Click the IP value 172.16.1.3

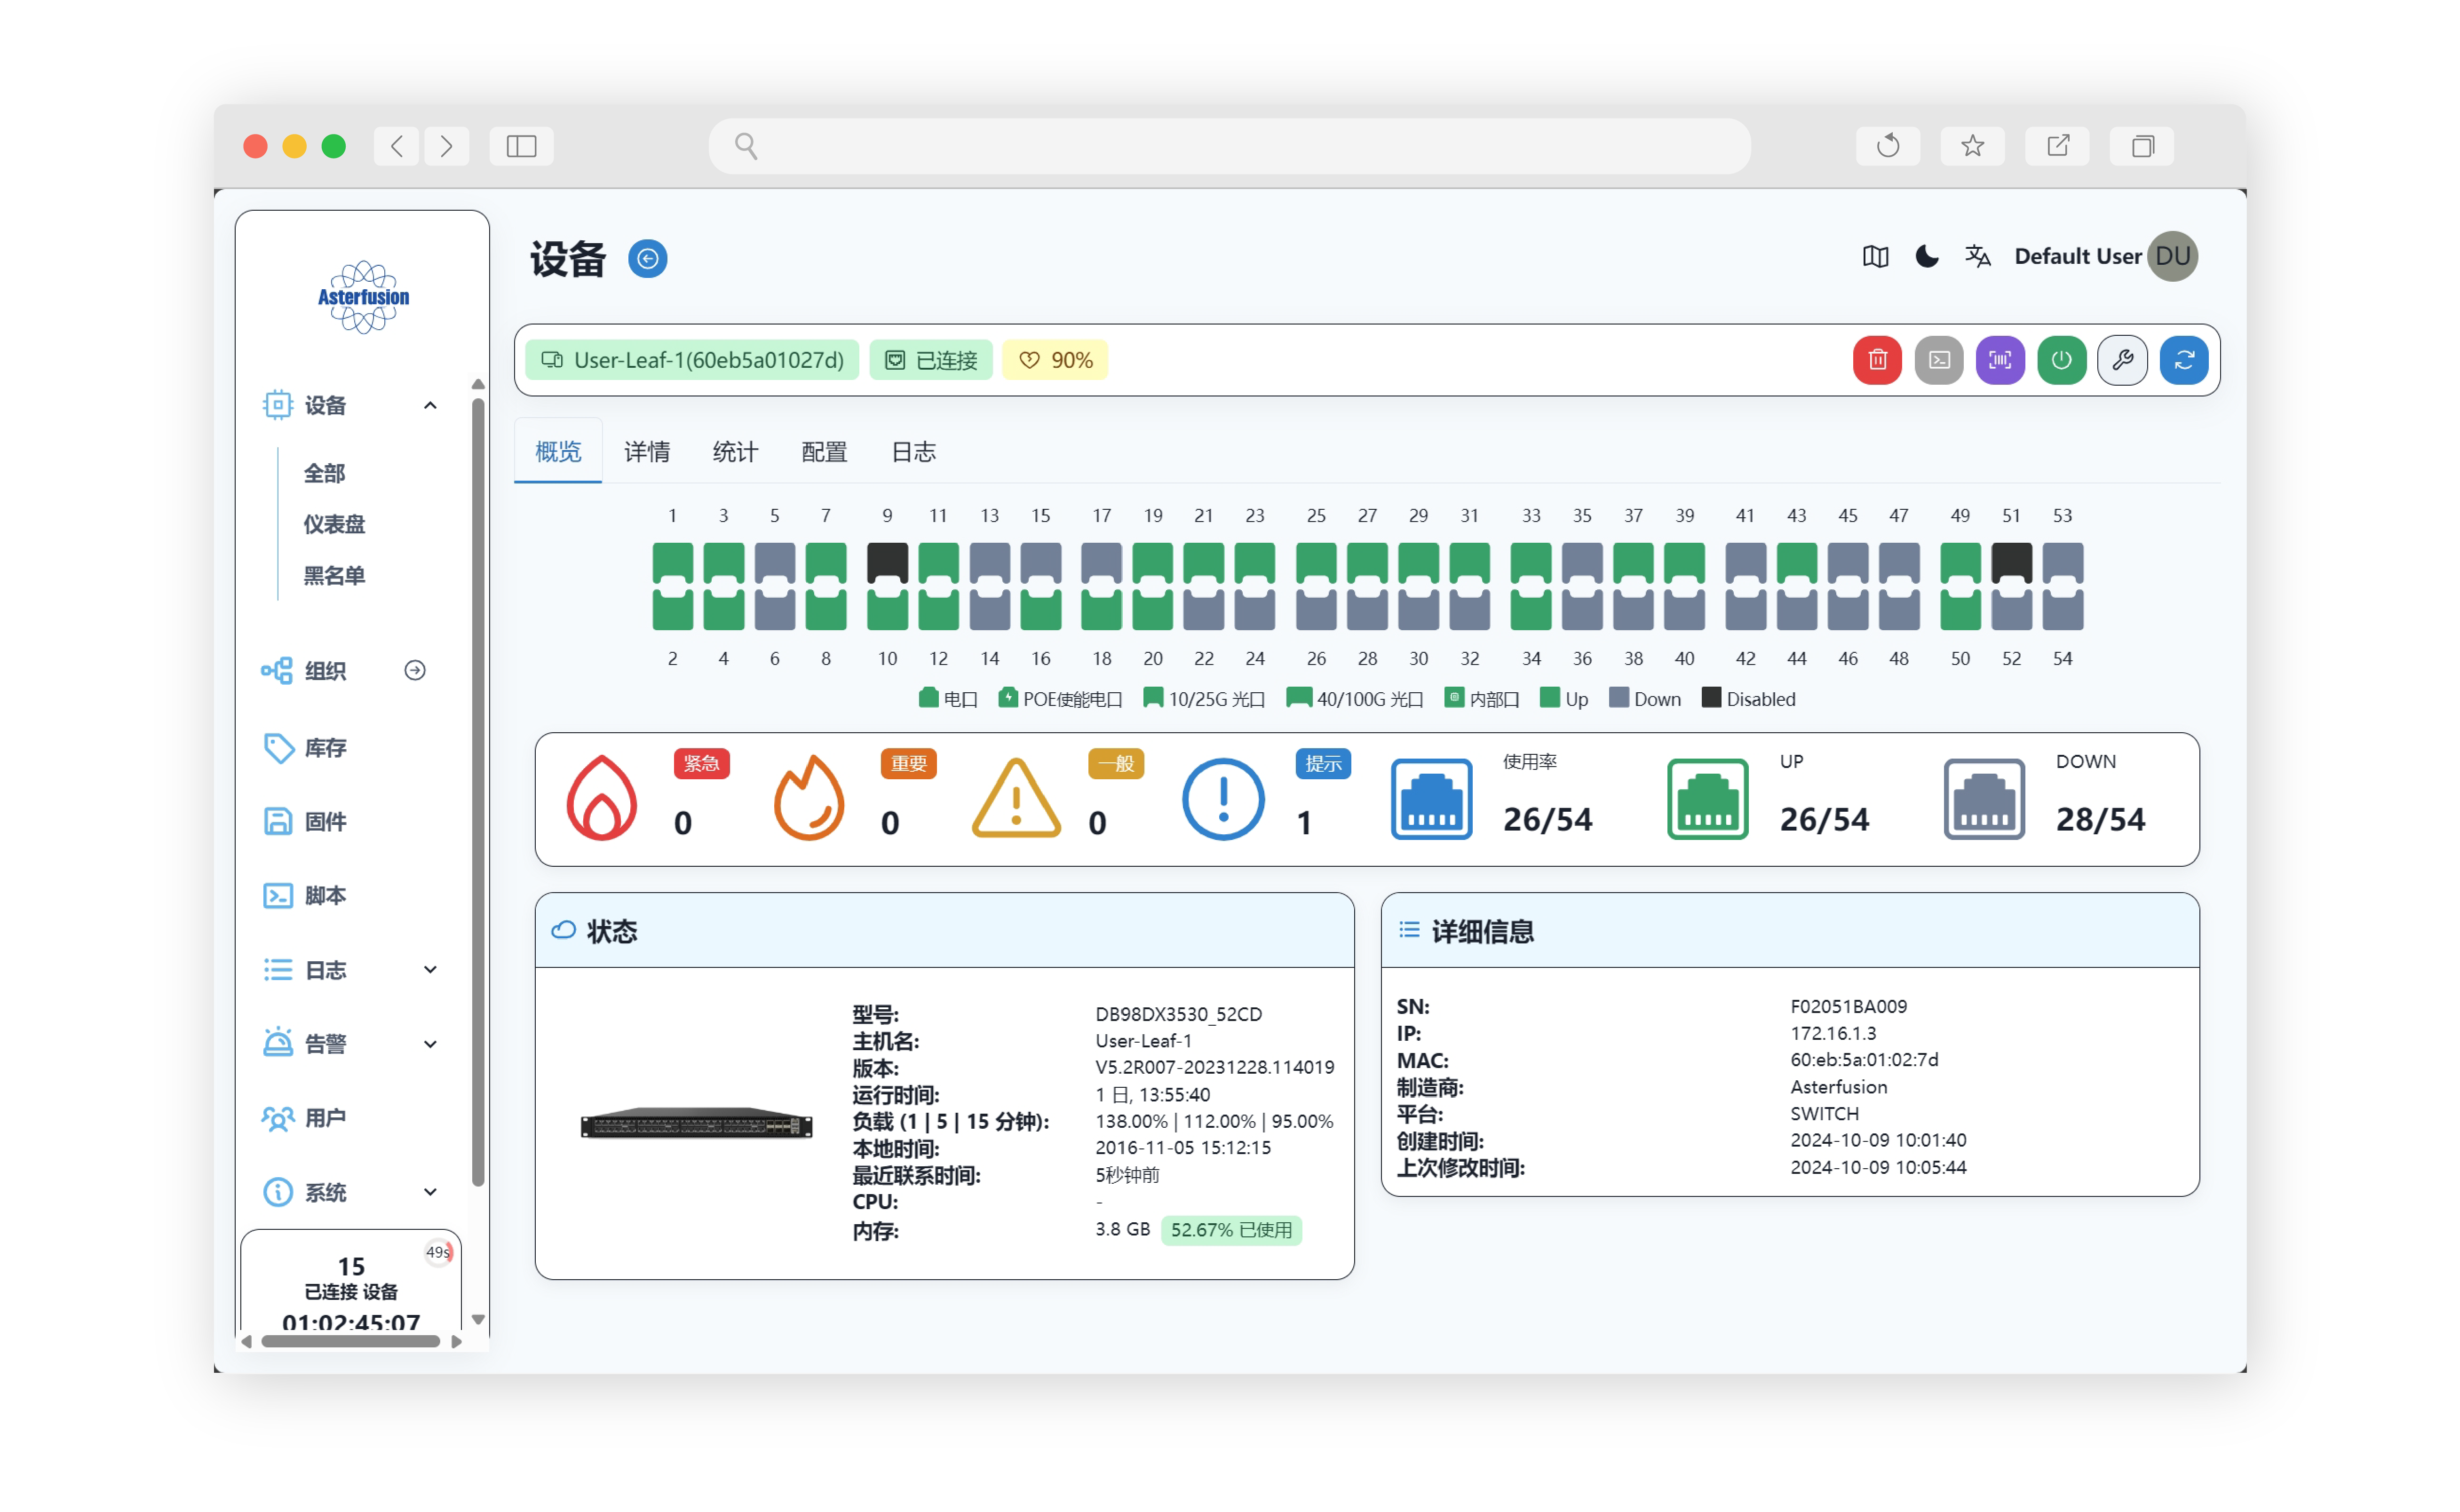click(x=1833, y=1034)
